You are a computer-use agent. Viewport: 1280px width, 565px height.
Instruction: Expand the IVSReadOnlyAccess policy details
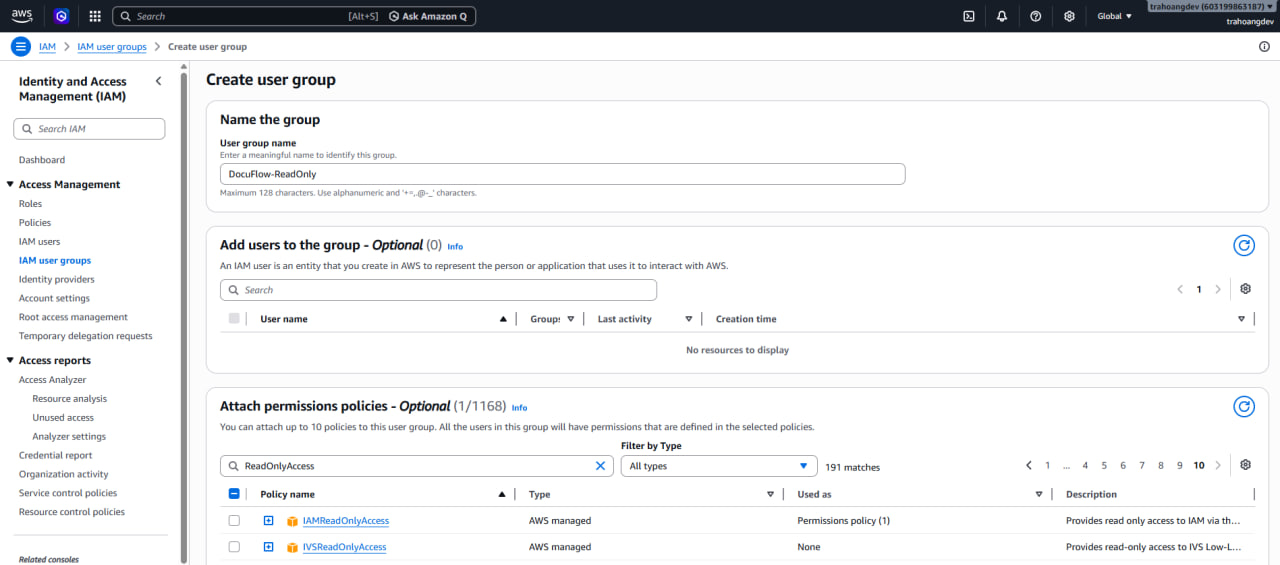pyautogui.click(x=268, y=546)
